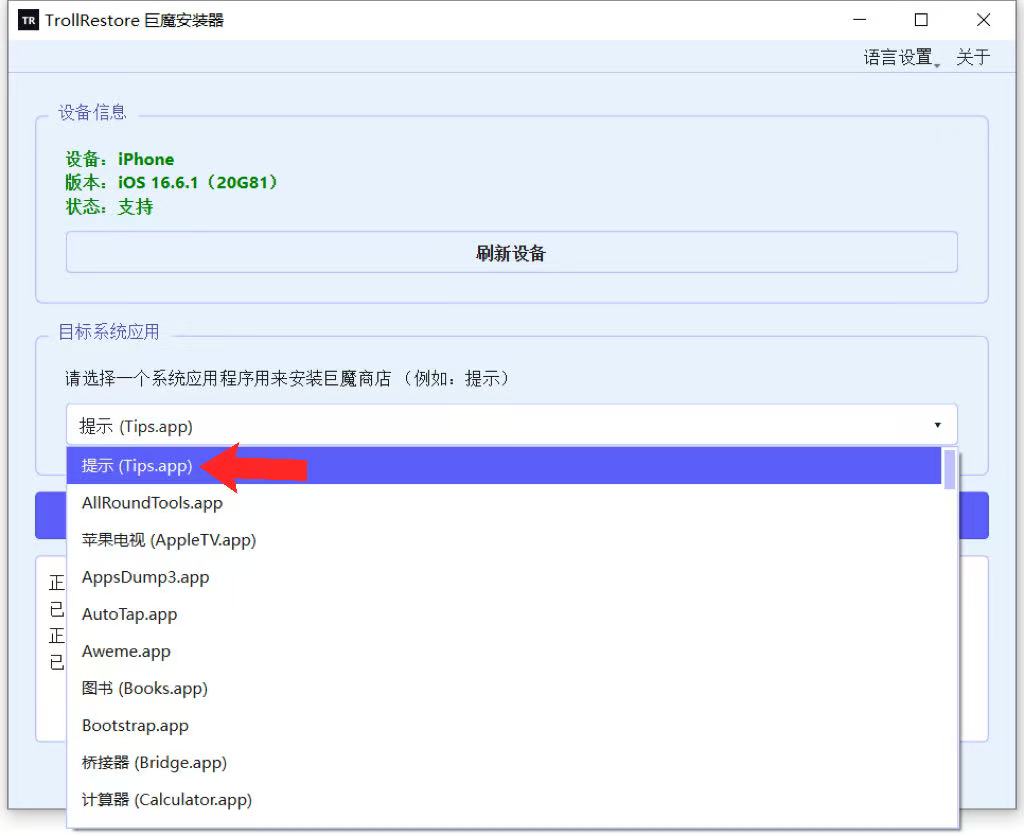The height and width of the screenshot is (836, 1024).
Task: Open the 关于 about menu
Action: point(973,57)
